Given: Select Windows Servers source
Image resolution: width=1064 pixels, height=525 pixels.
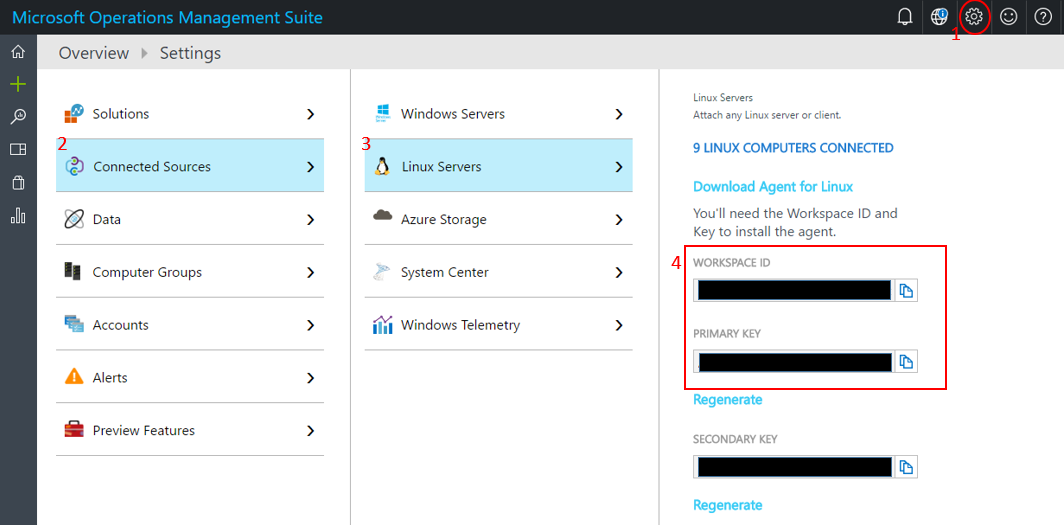Looking at the screenshot, I should [499, 113].
